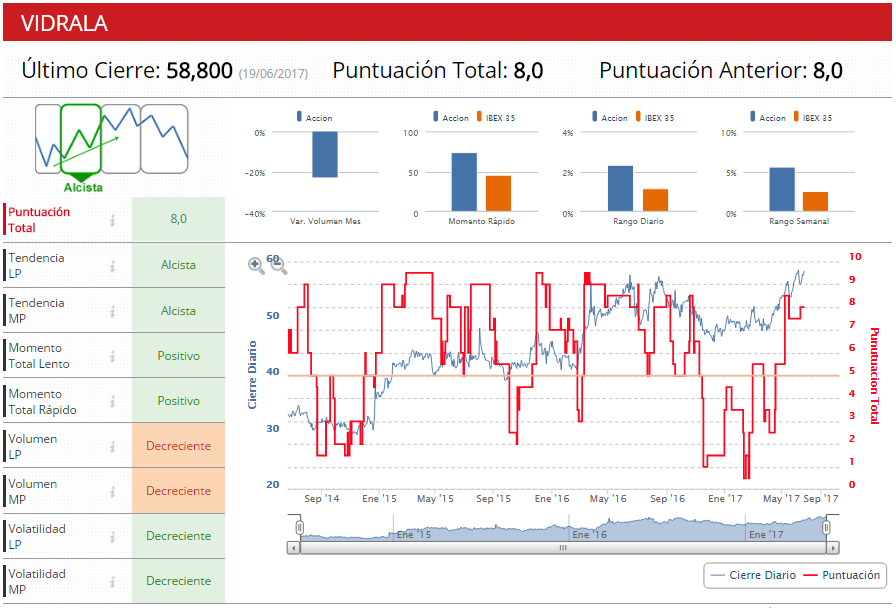This screenshot has height=608, width=896.
Task: Open info icon for Volumen LP row
Action: (113, 446)
